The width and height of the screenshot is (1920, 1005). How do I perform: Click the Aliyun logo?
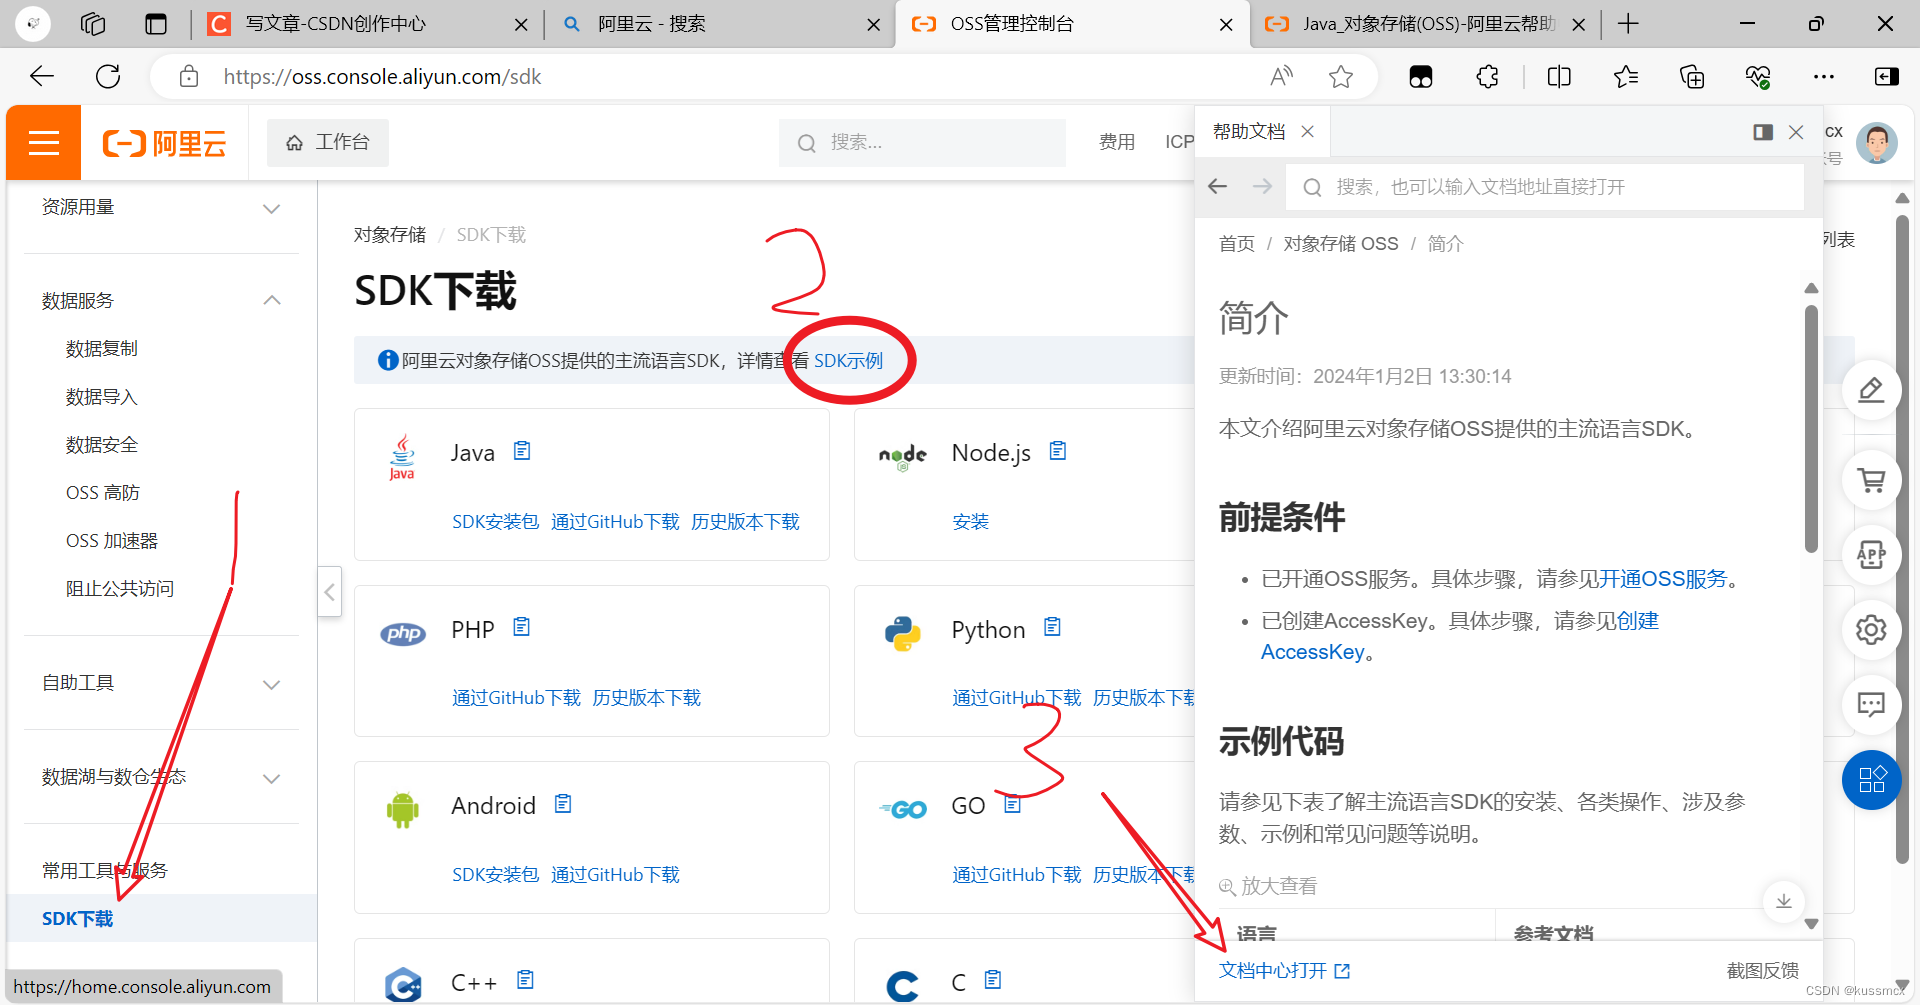(x=165, y=143)
